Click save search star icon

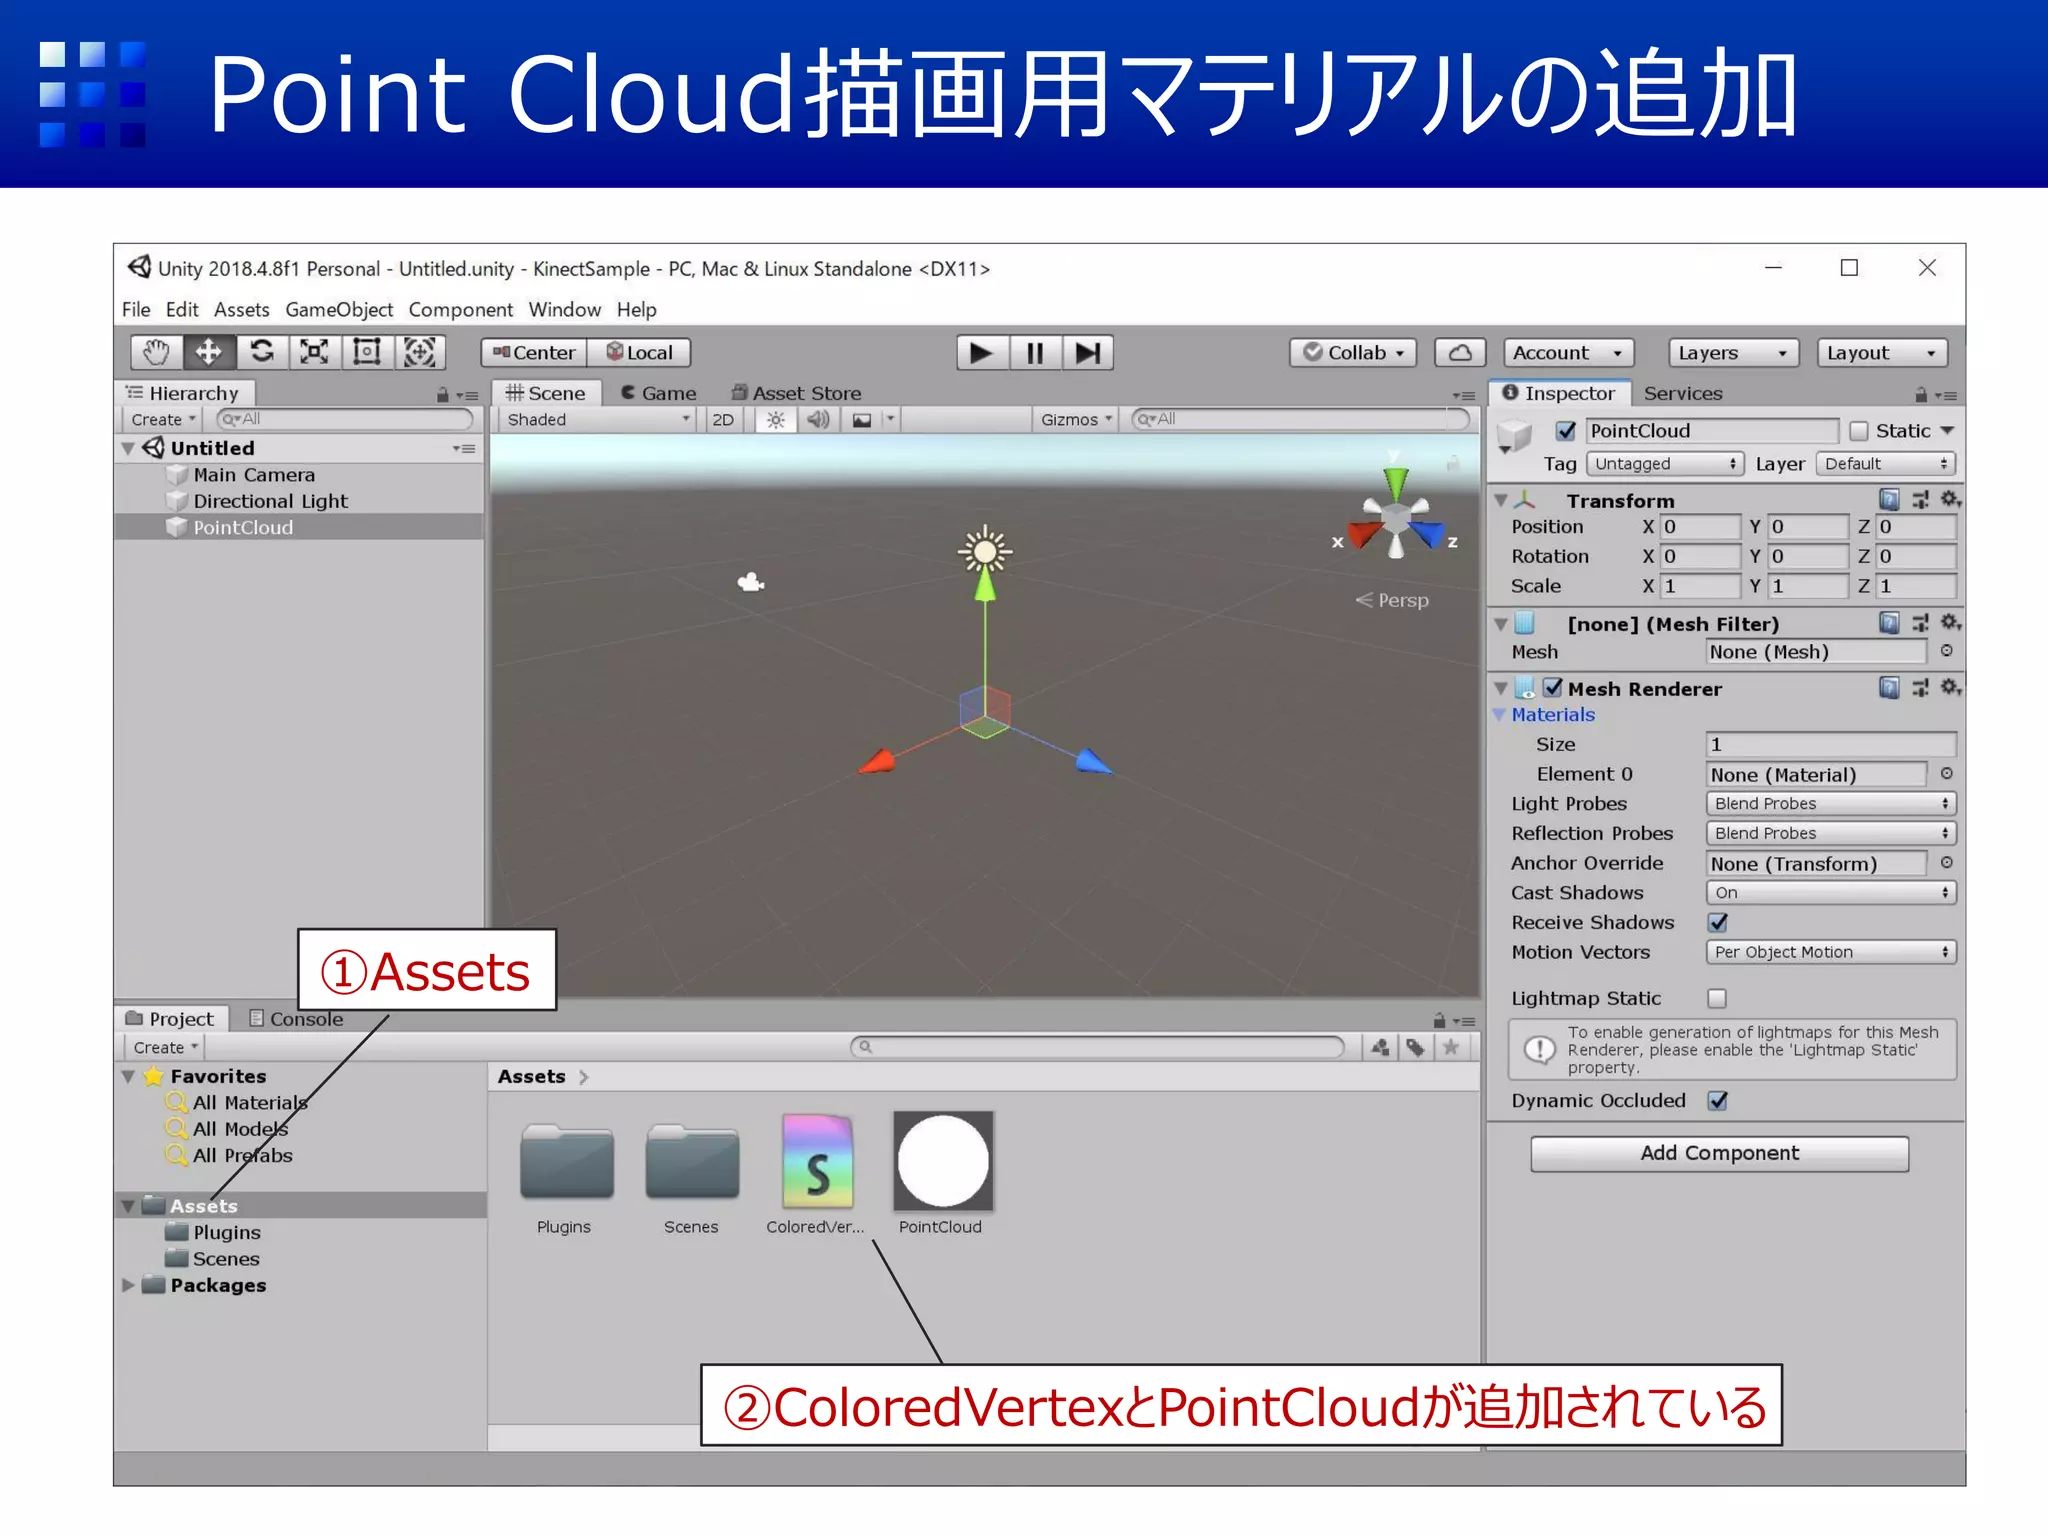(x=1451, y=1047)
